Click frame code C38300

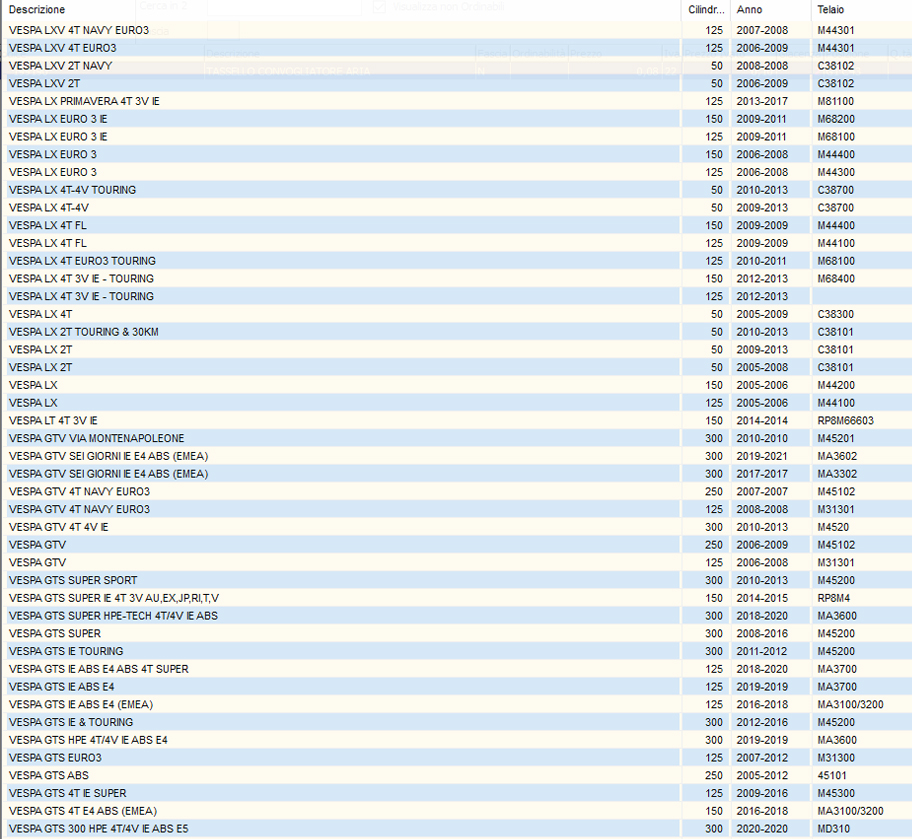[835, 314]
